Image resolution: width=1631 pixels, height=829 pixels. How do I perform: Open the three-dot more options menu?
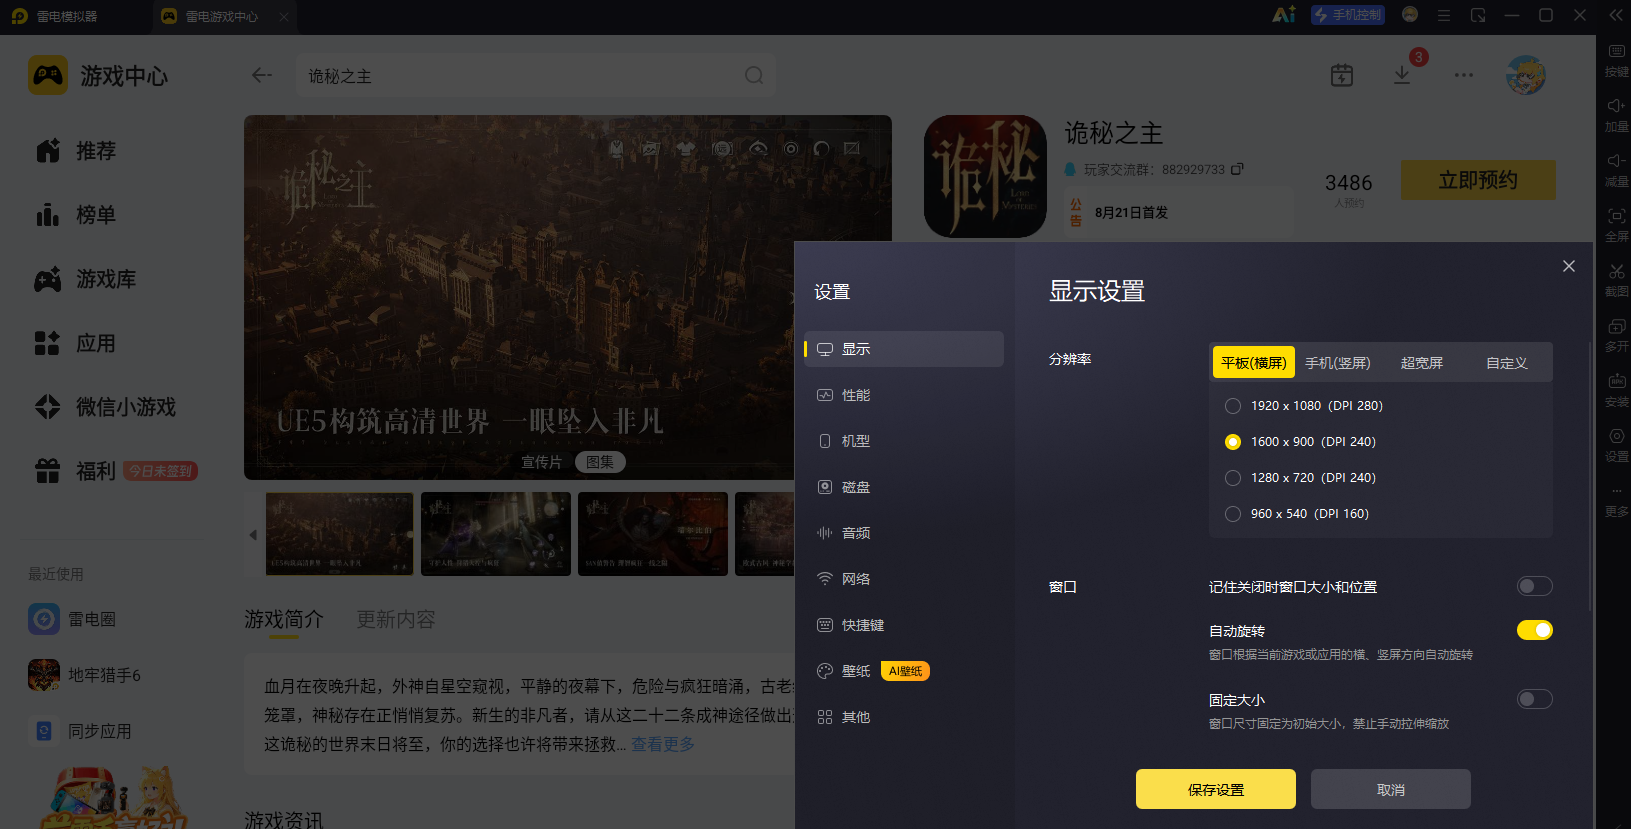1464,75
